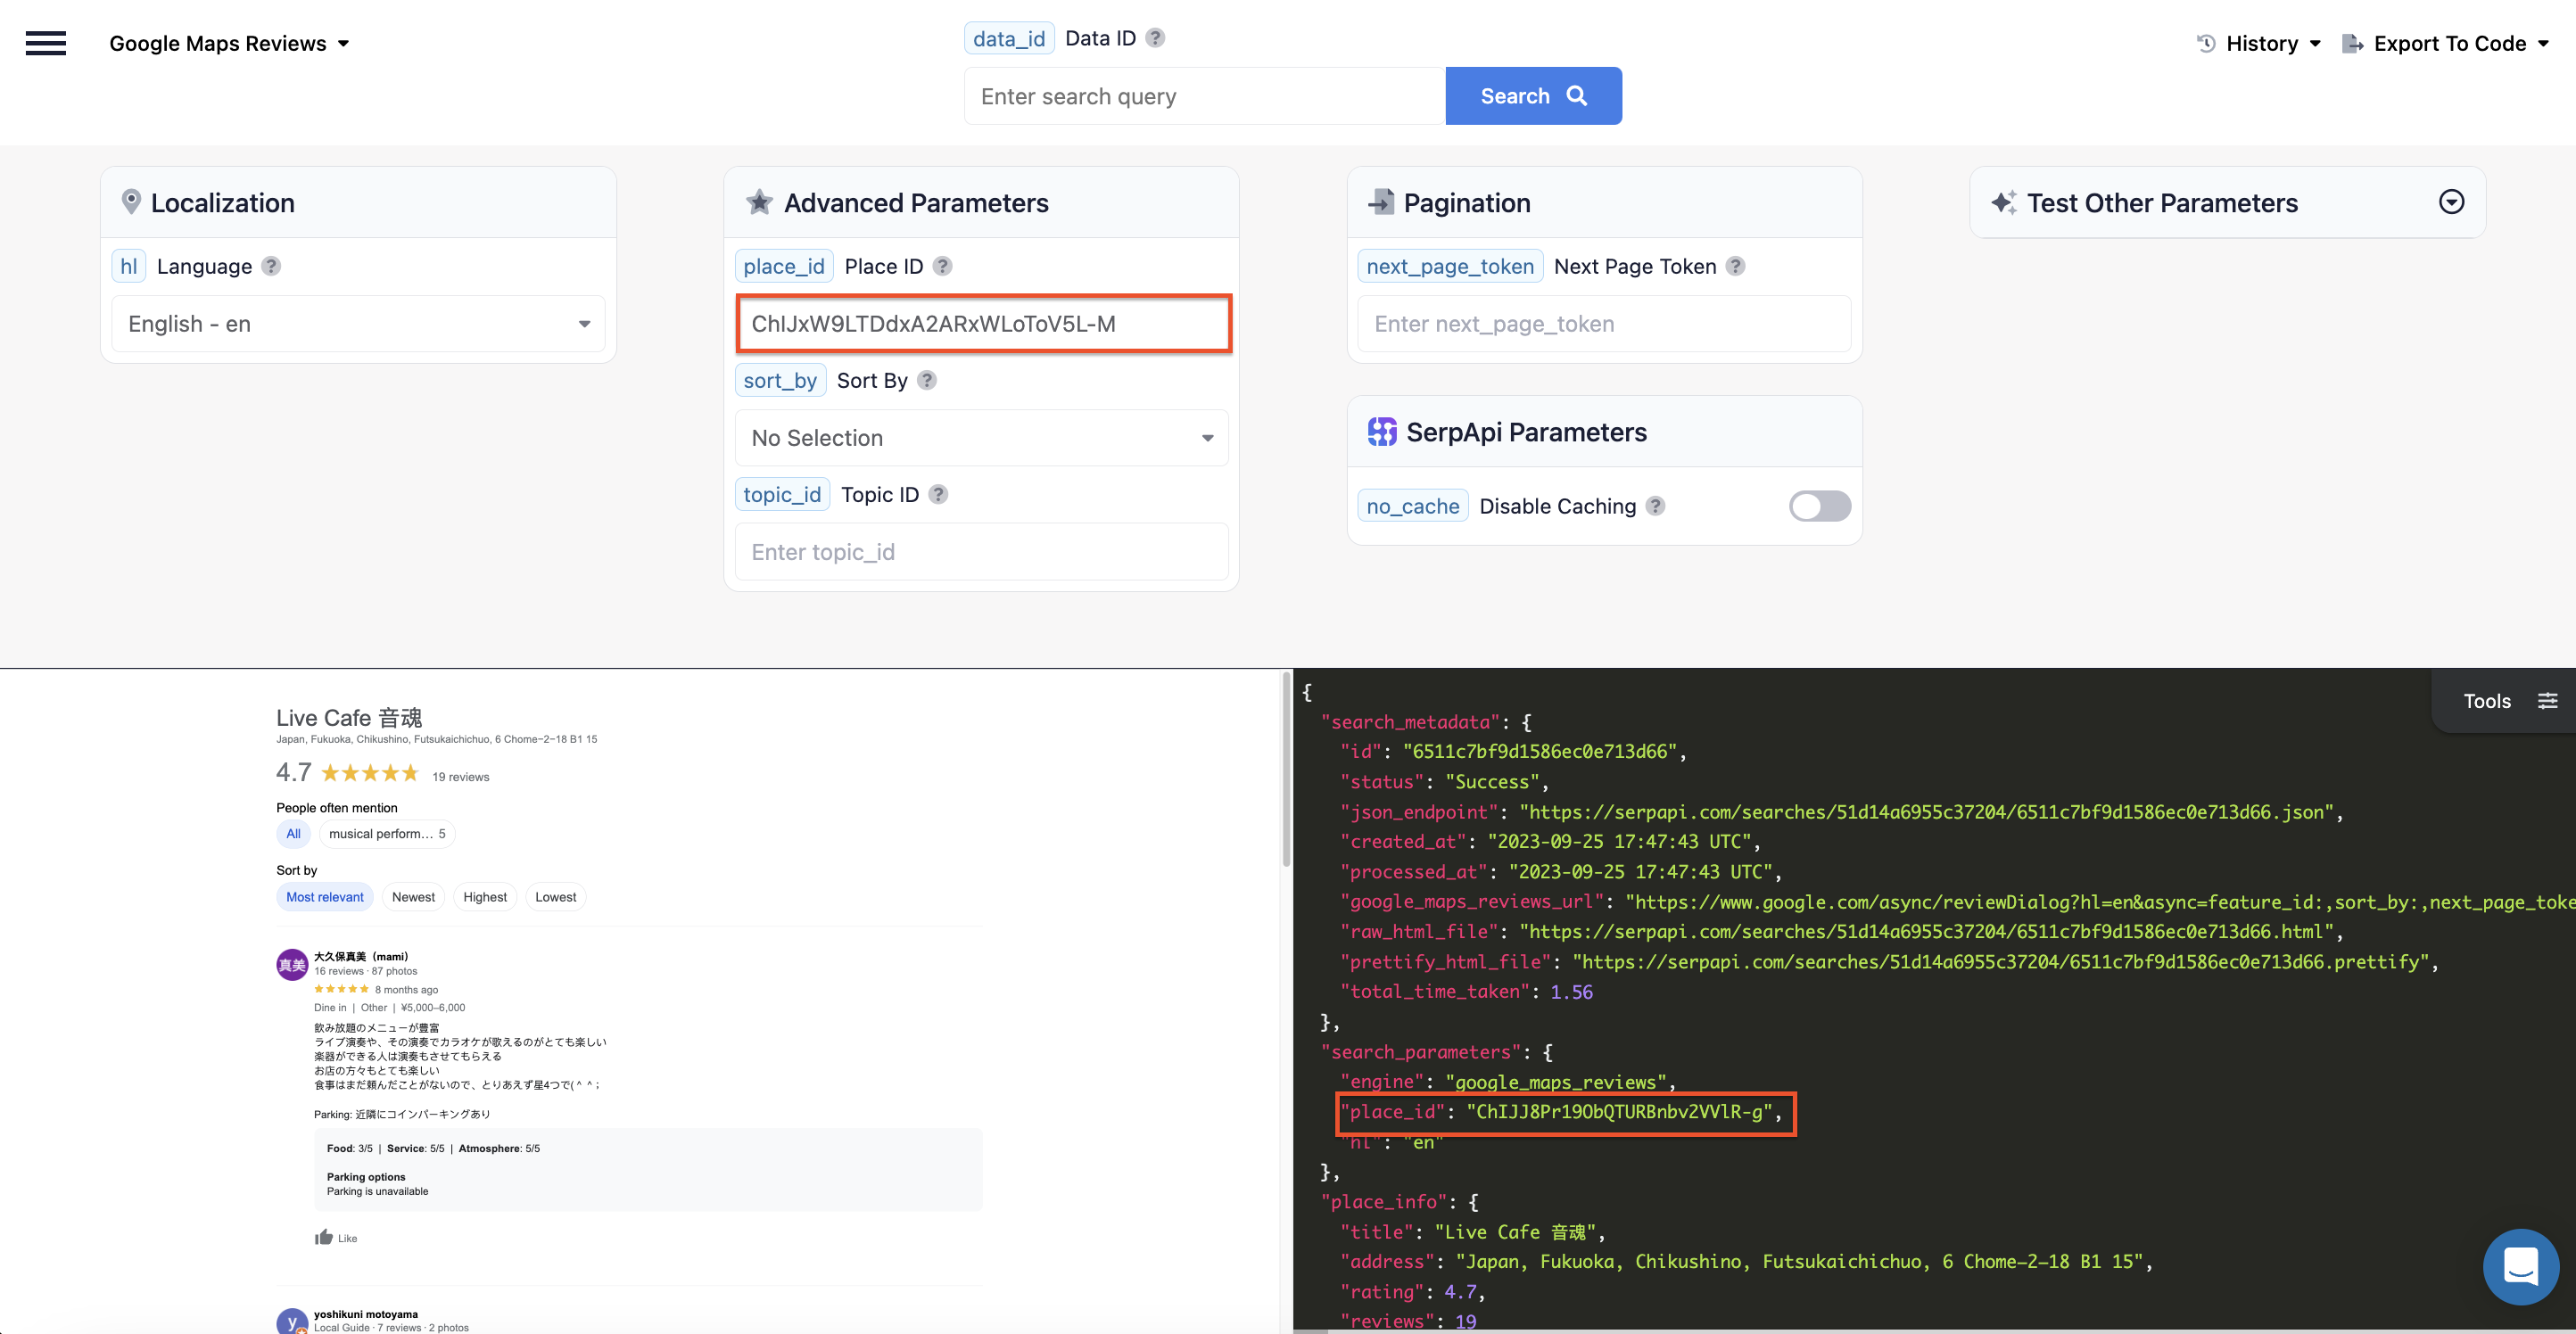The image size is (2576, 1334).
Task: Open the Tools filter panel icon
Action: tap(2548, 700)
